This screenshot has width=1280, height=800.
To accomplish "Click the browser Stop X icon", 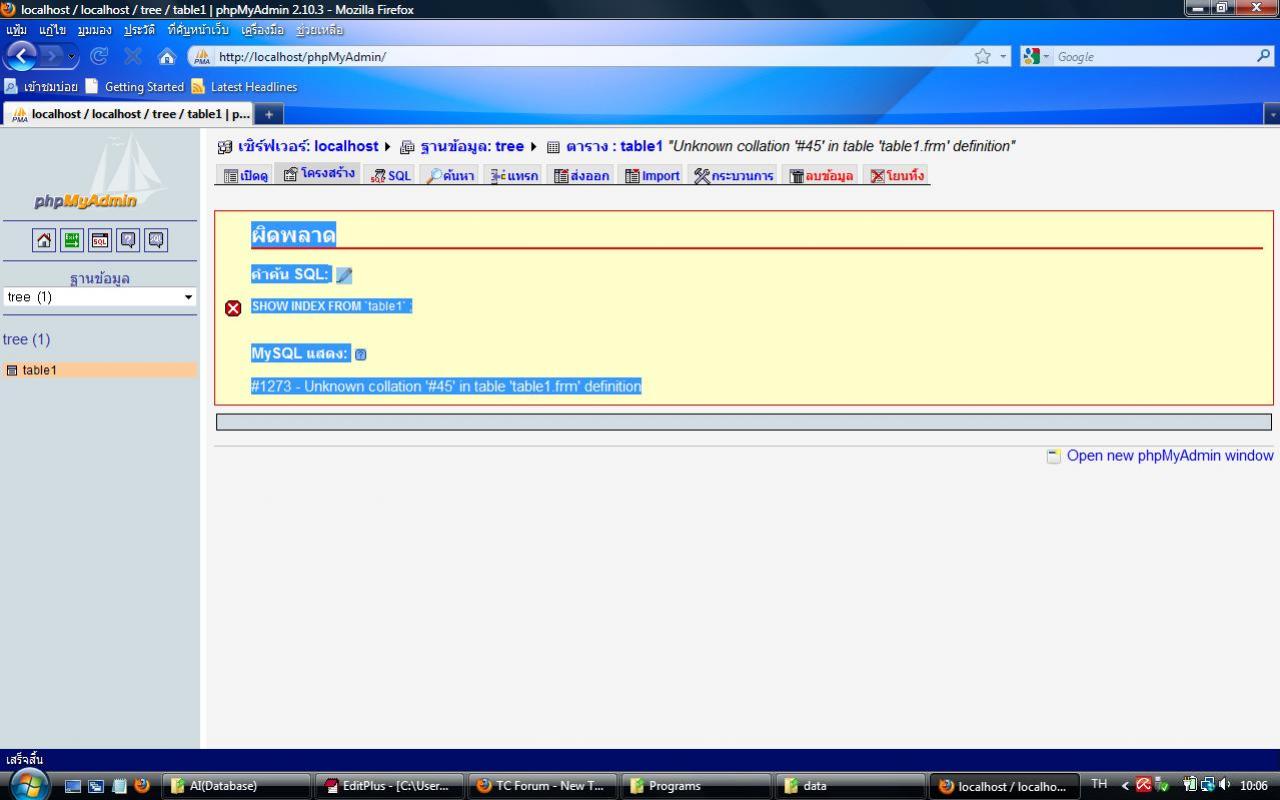I will [133, 57].
